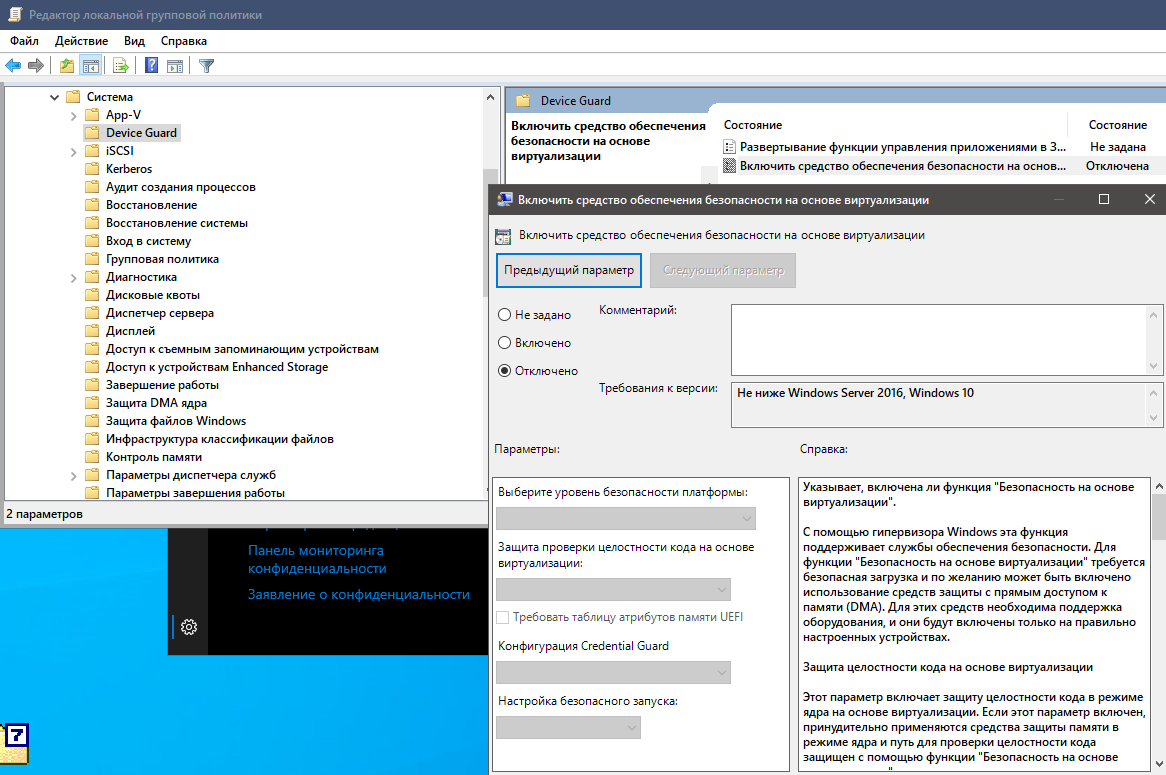This screenshot has width=1166, height=775.
Task: Click the policy icon of the 'Развертывание функции' row
Action: 729,147
